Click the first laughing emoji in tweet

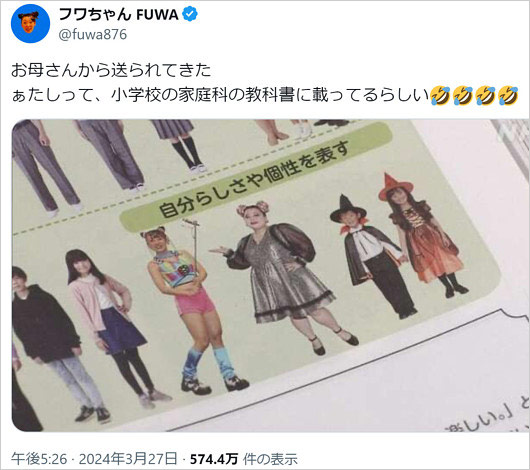tap(440, 96)
